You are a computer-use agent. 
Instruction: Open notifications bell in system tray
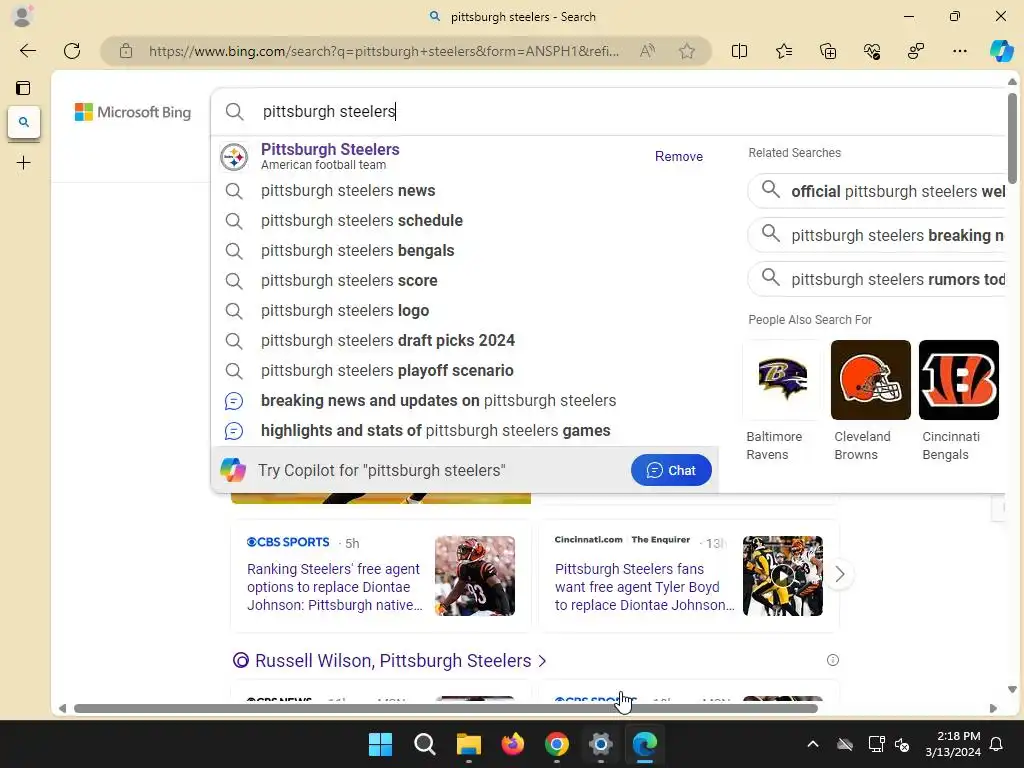pos(997,744)
